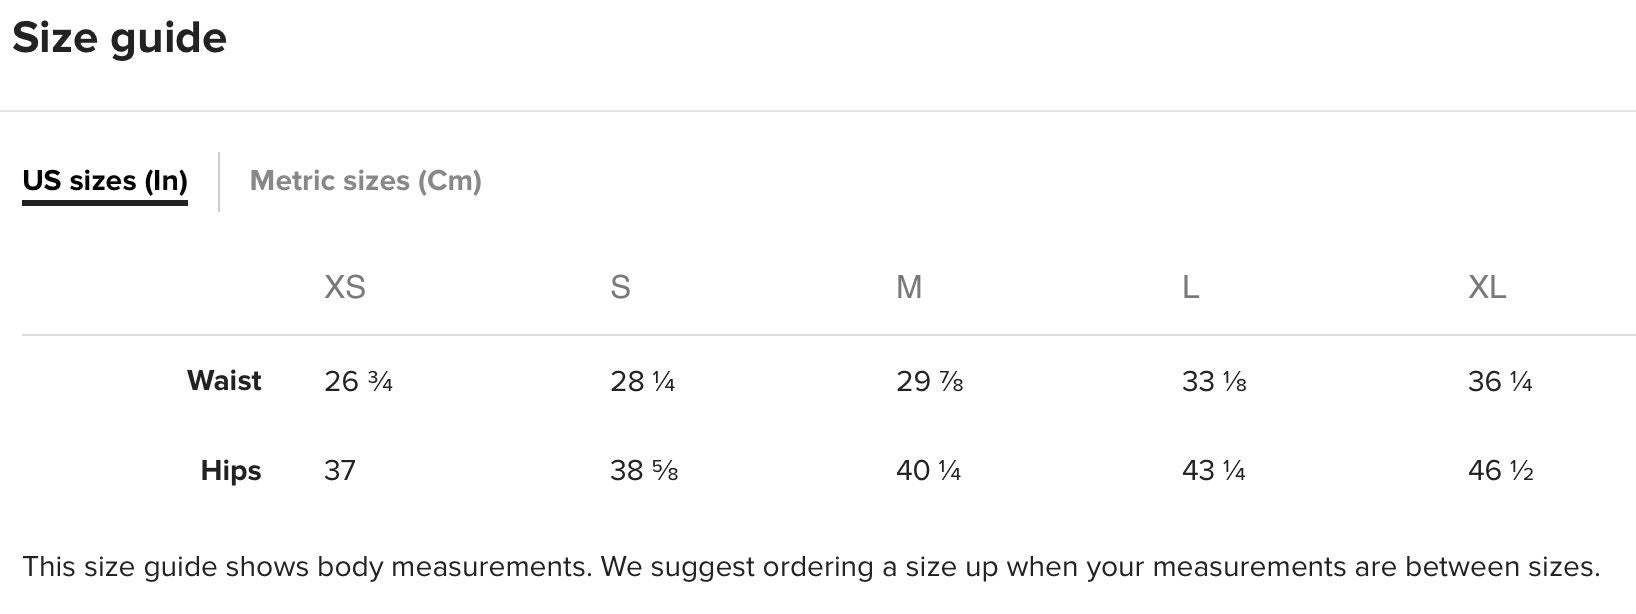This screenshot has height=614, width=1636.
Task: Switch to the Metric sizes (Cm) tab
Action: click(x=365, y=181)
